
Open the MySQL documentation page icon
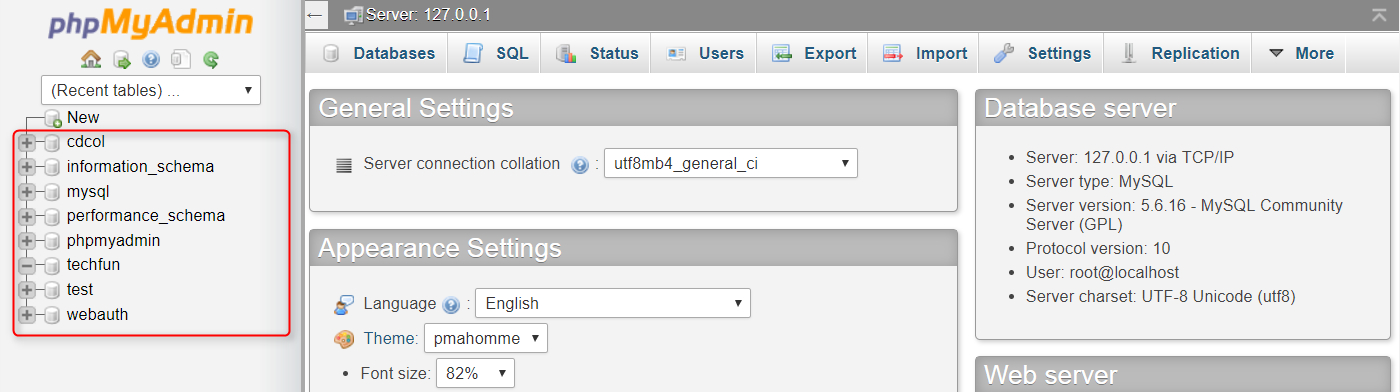click(181, 60)
